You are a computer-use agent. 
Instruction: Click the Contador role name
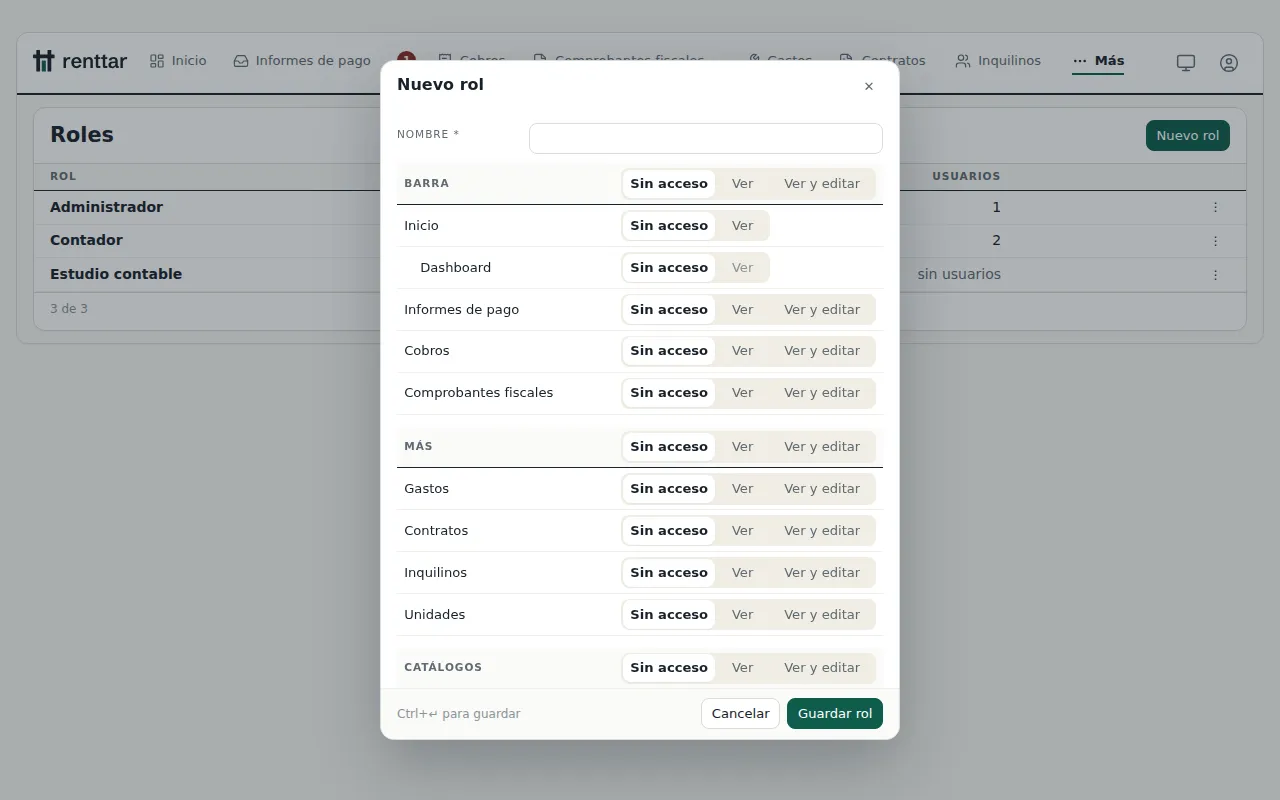pyautogui.click(x=86, y=240)
